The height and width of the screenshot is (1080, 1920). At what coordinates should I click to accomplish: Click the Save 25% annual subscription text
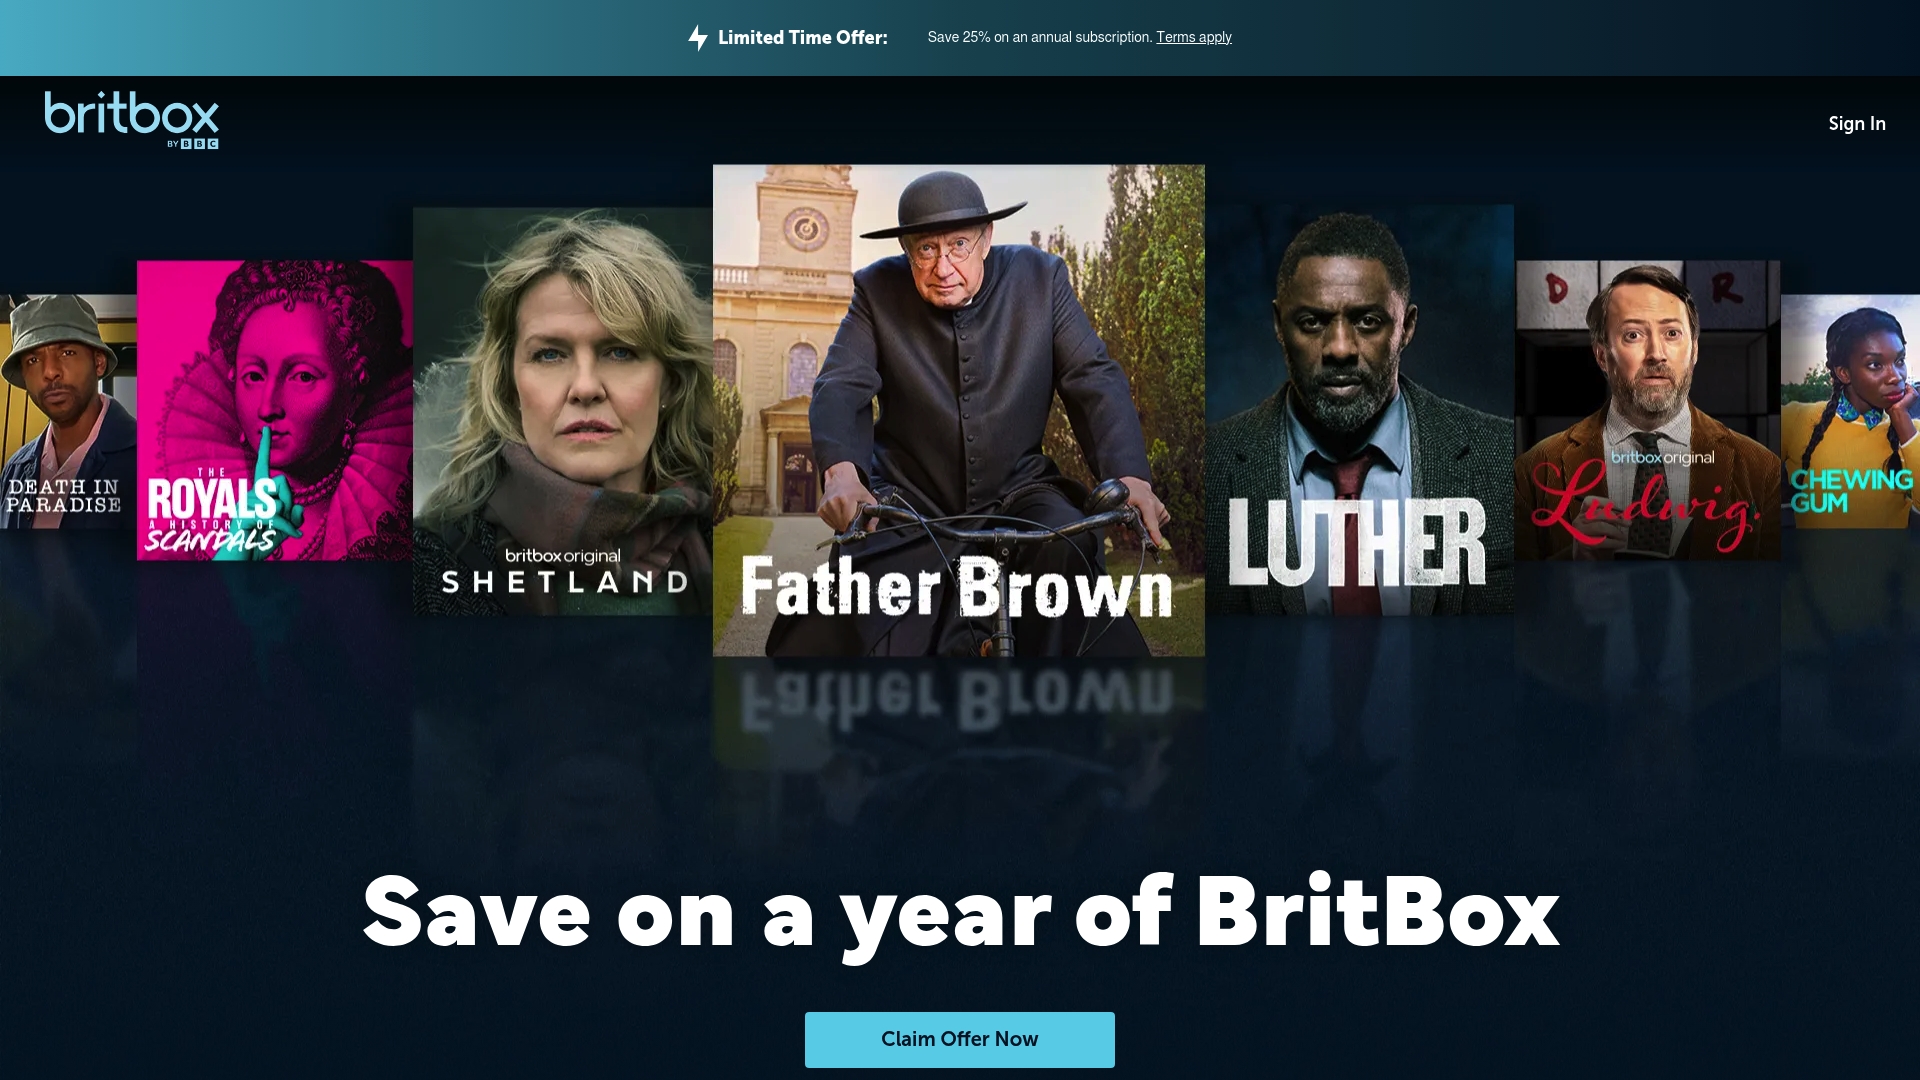tap(1040, 37)
